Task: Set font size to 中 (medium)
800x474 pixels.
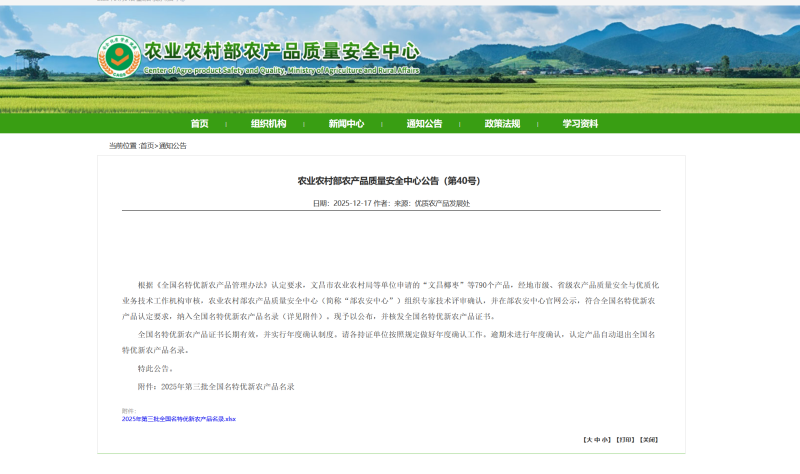Action: tap(597, 439)
